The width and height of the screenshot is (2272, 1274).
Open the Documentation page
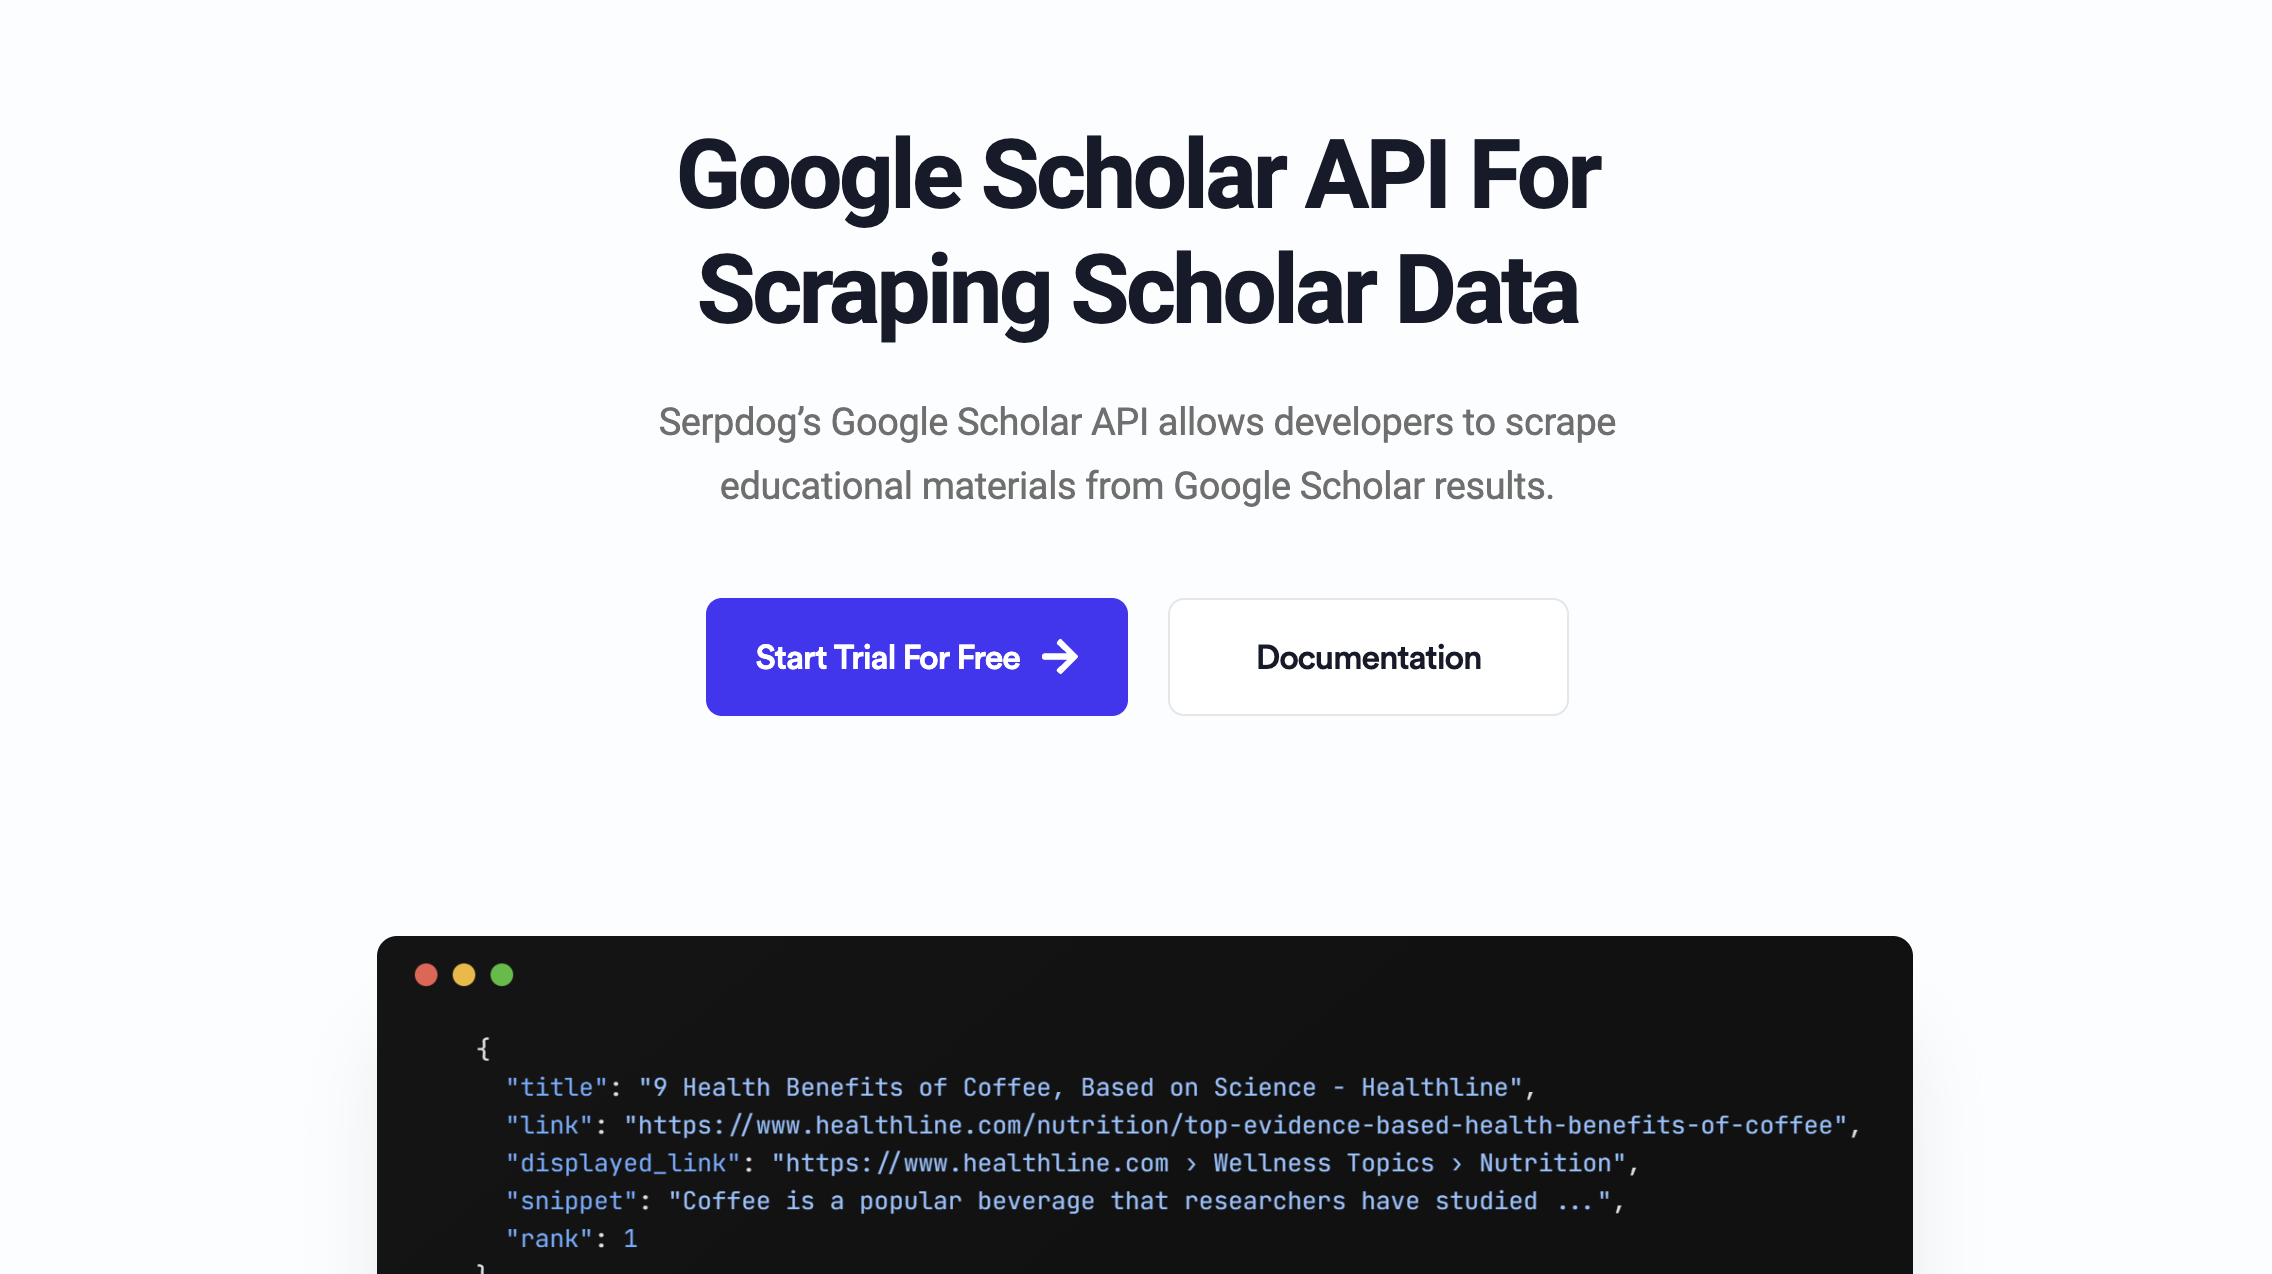[1367, 657]
